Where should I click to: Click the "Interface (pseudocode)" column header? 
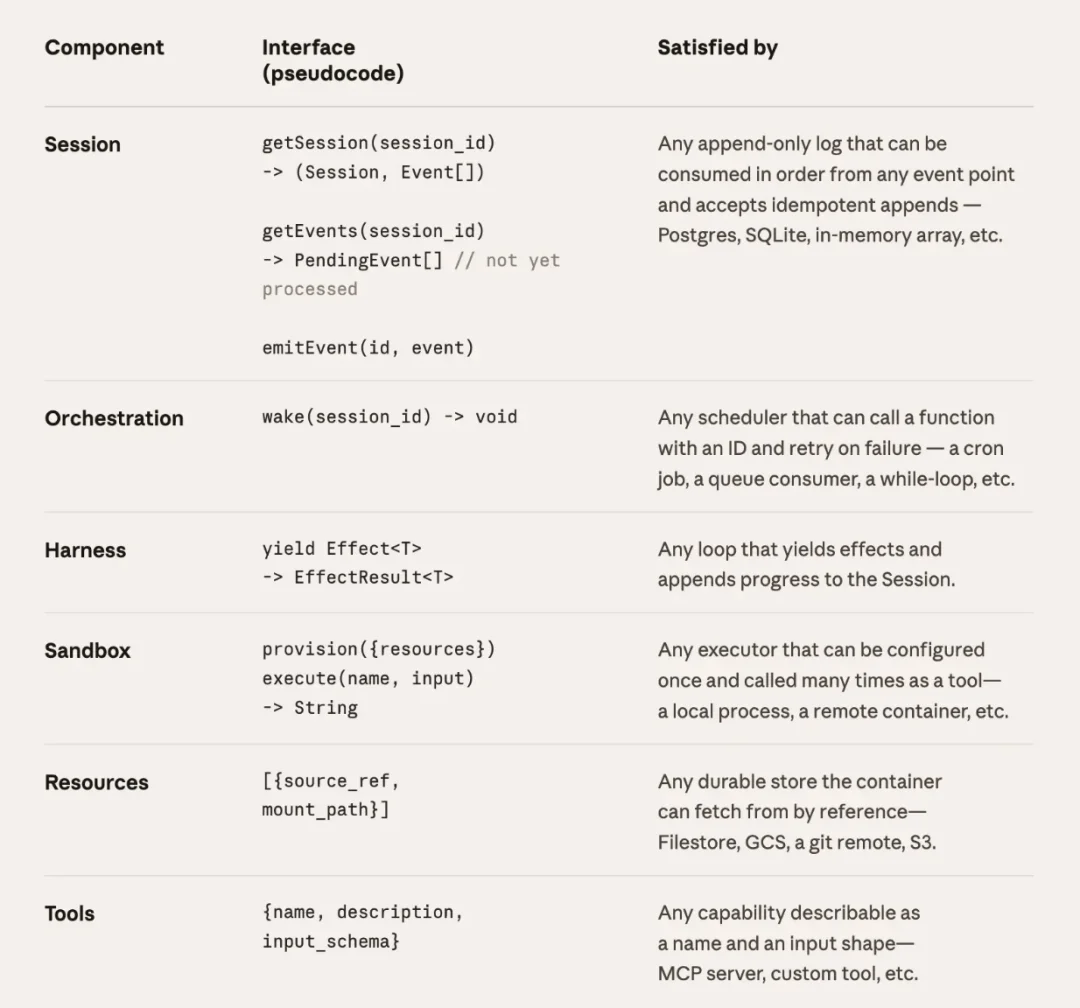332,60
